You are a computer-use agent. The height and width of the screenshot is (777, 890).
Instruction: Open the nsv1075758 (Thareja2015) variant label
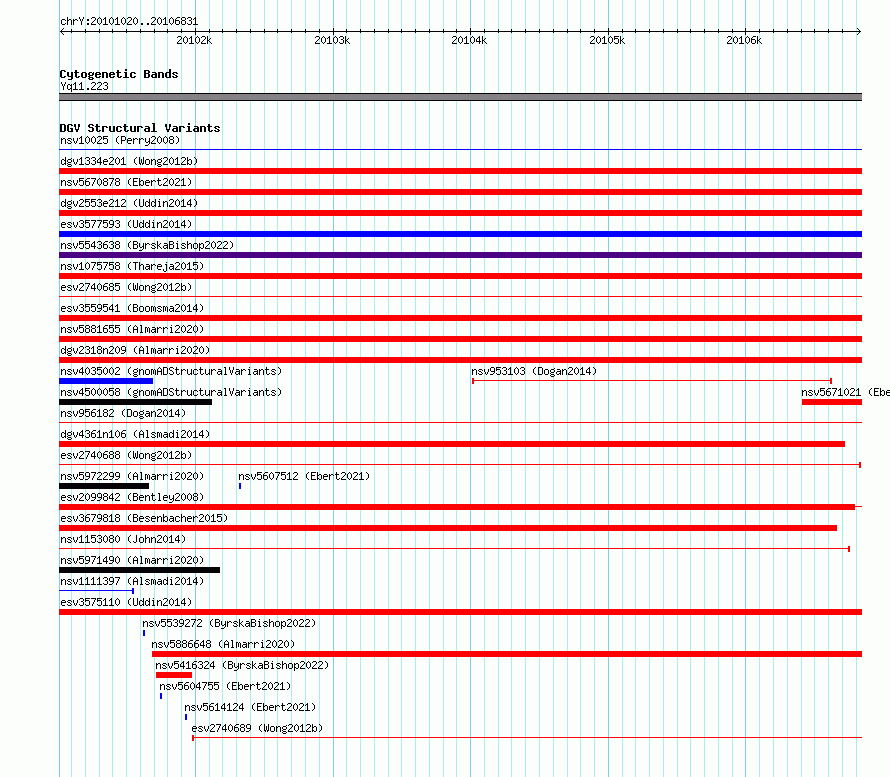point(132,266)
